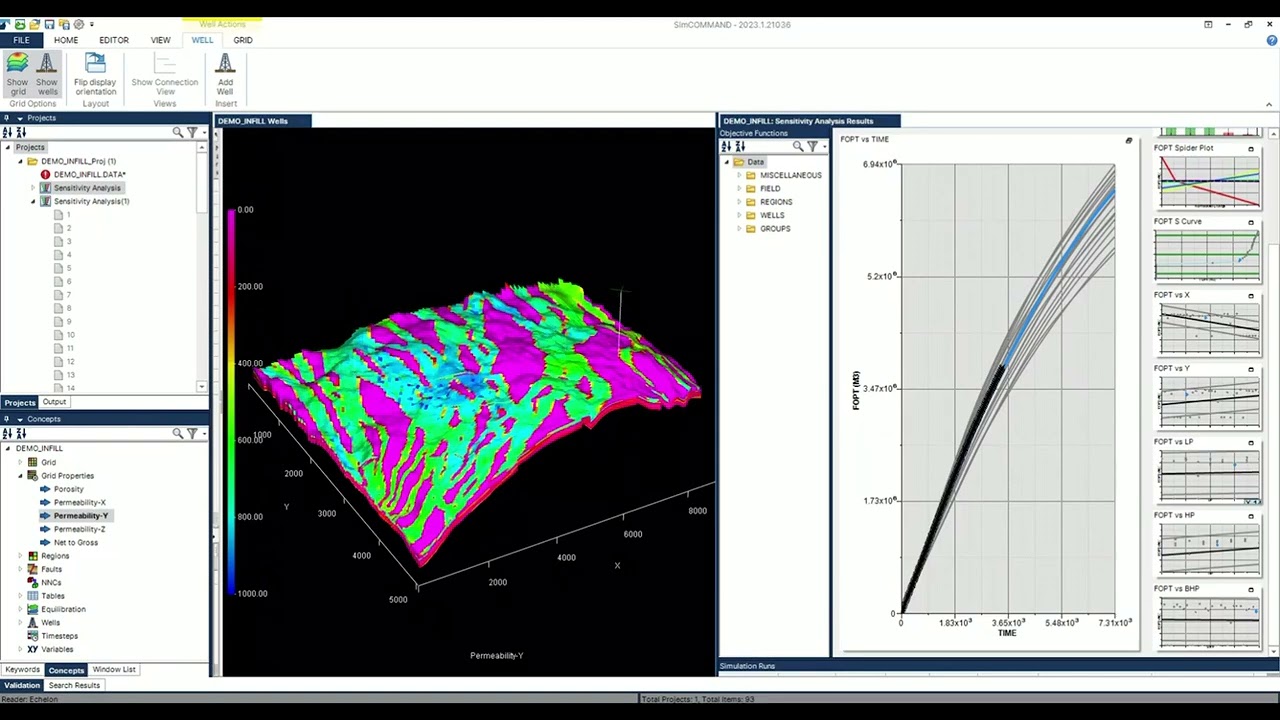Click search icon in Projects panel
This screenshot has width=1280, height=720.
tap(178, 132)
